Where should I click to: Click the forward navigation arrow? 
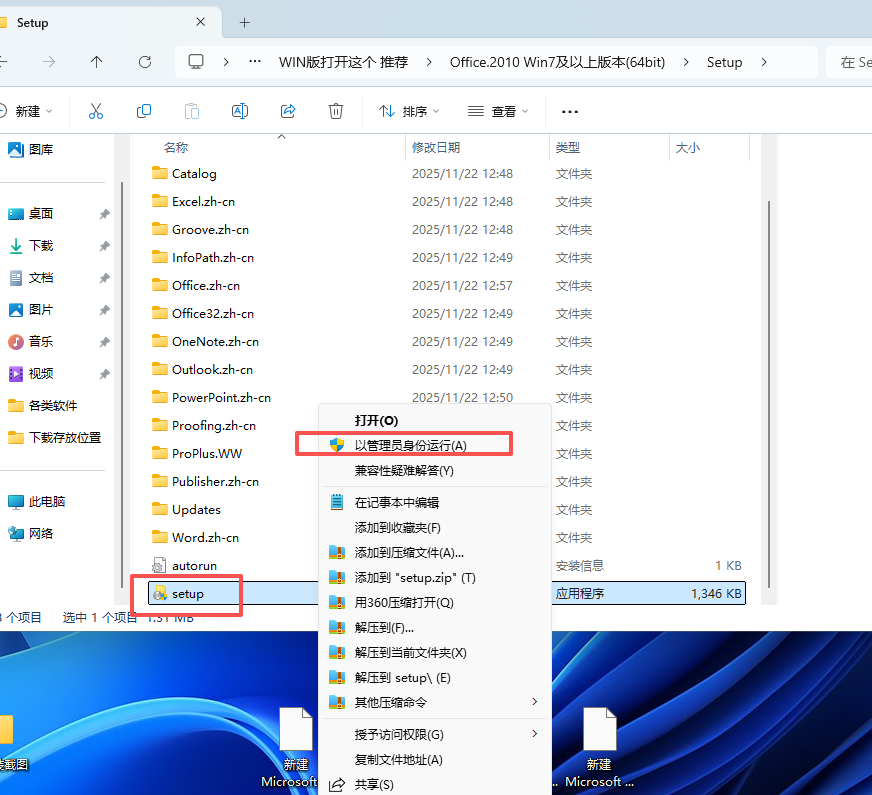[x=48, y=62]
